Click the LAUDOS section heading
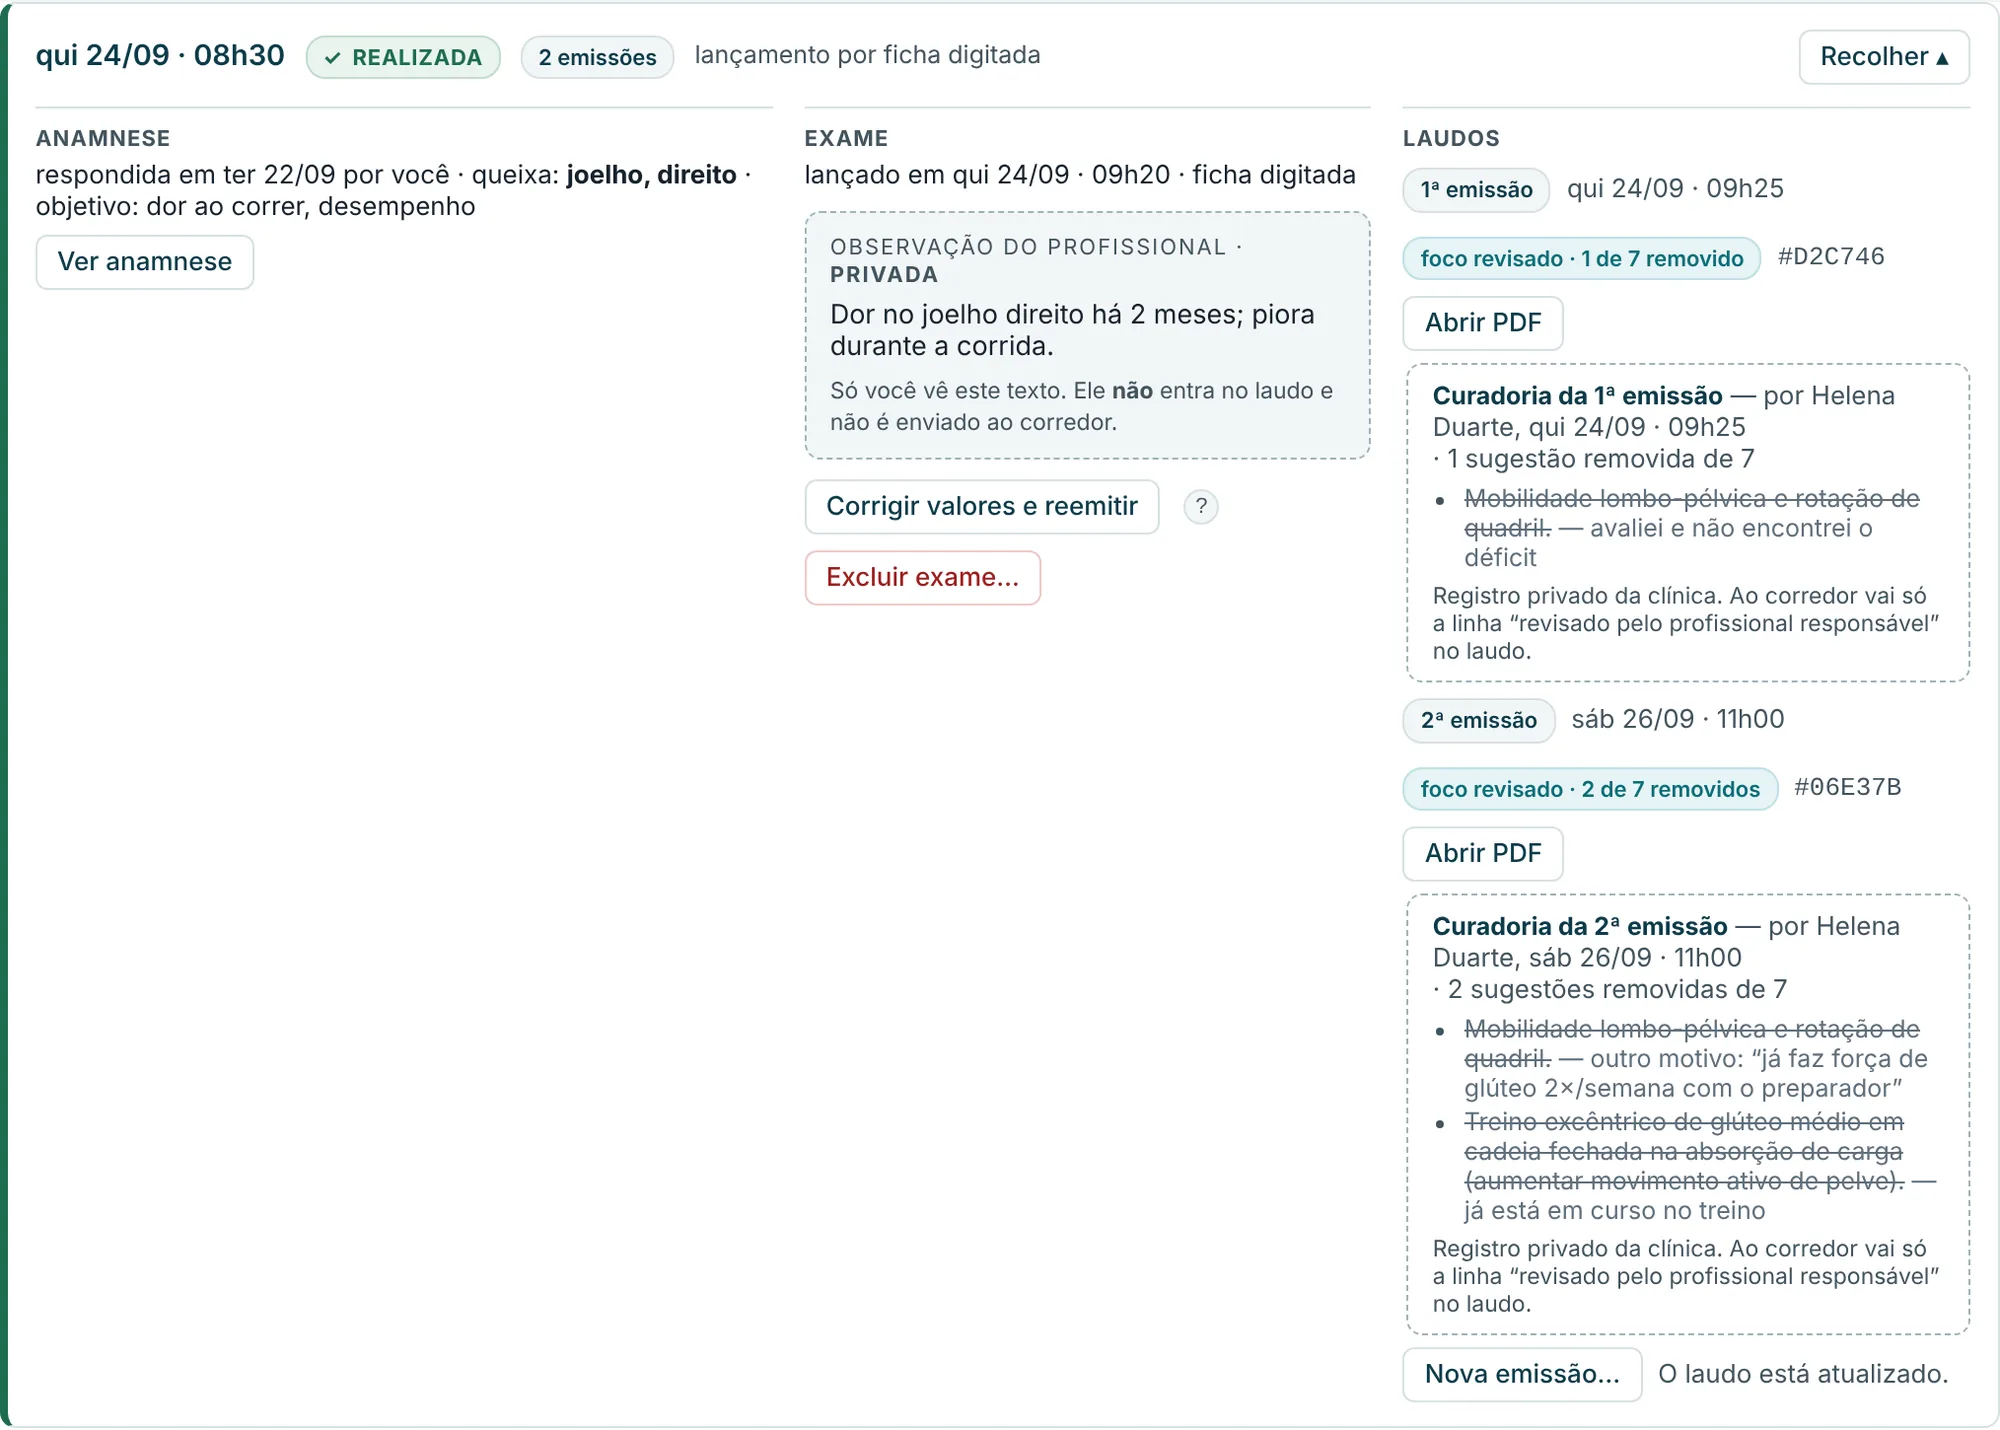This screenshot has width=2000, height=1430. click(x=1451, y=138)
